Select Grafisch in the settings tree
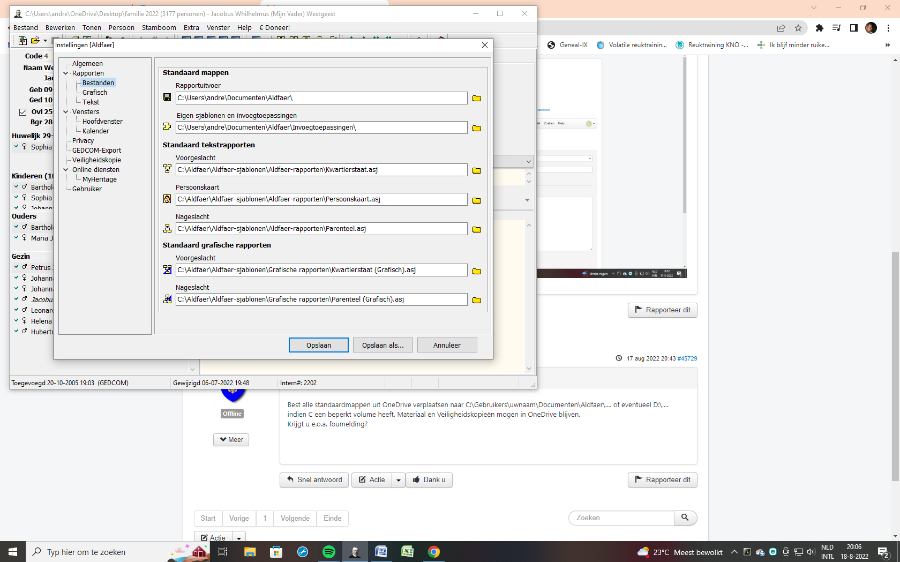The height and width of the screenshot is (562, 900). (95, 92)
